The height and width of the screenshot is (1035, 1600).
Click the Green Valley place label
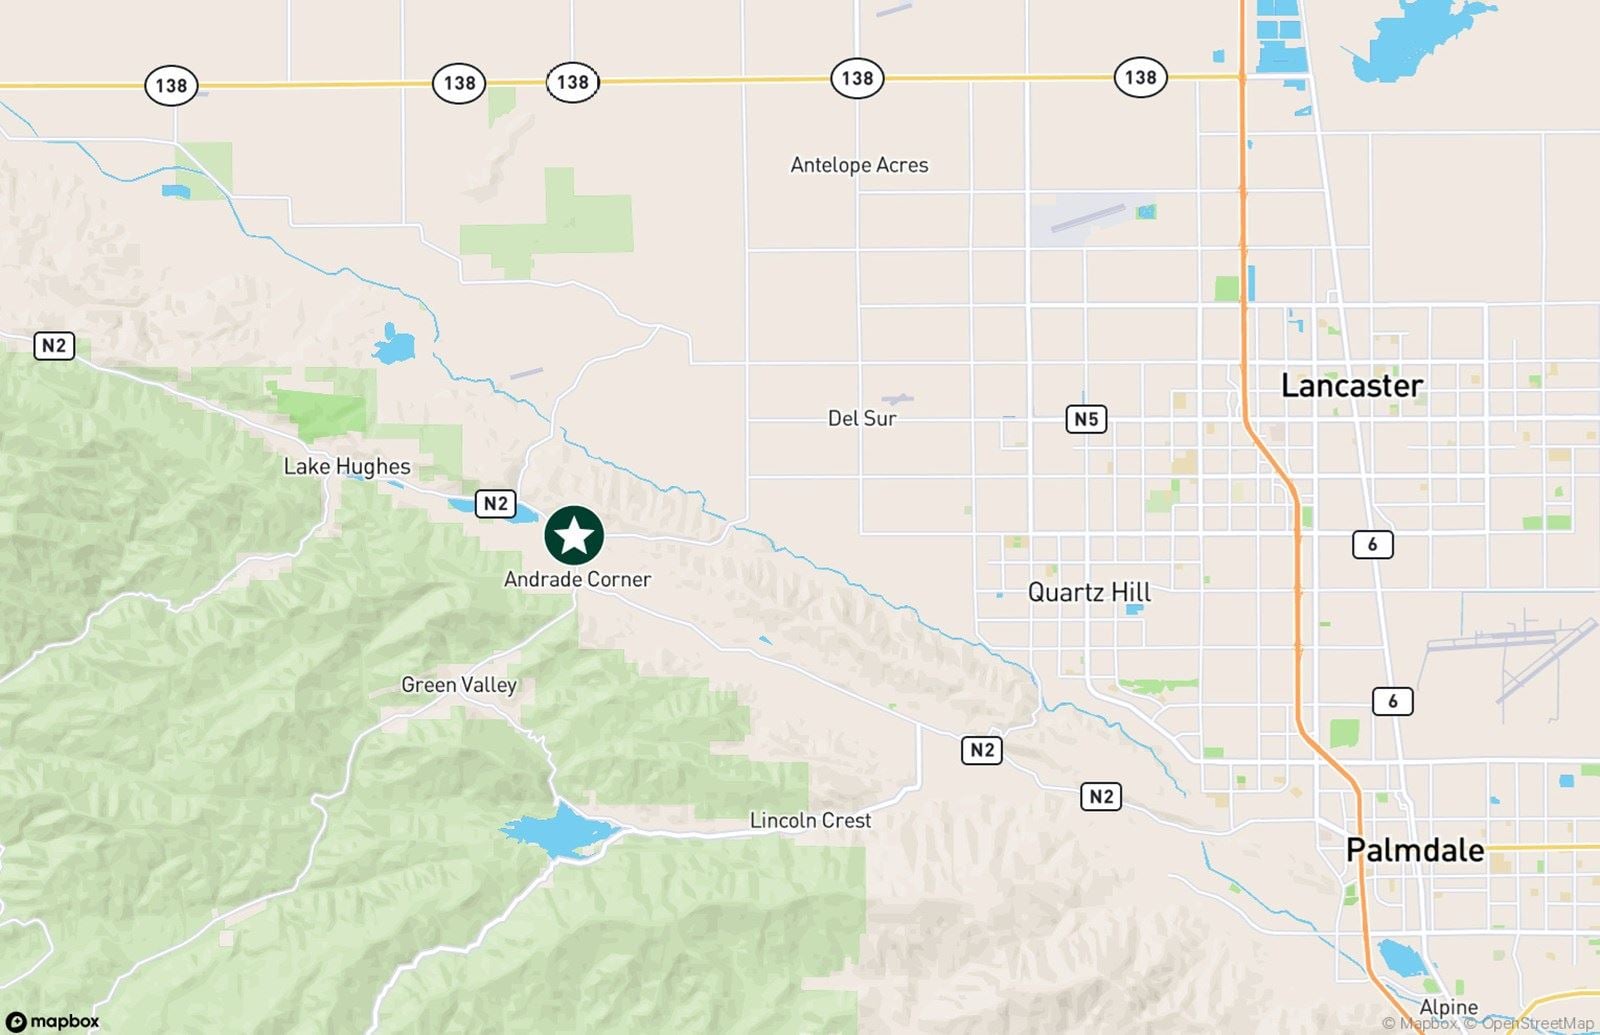click(x=459, y=685)
